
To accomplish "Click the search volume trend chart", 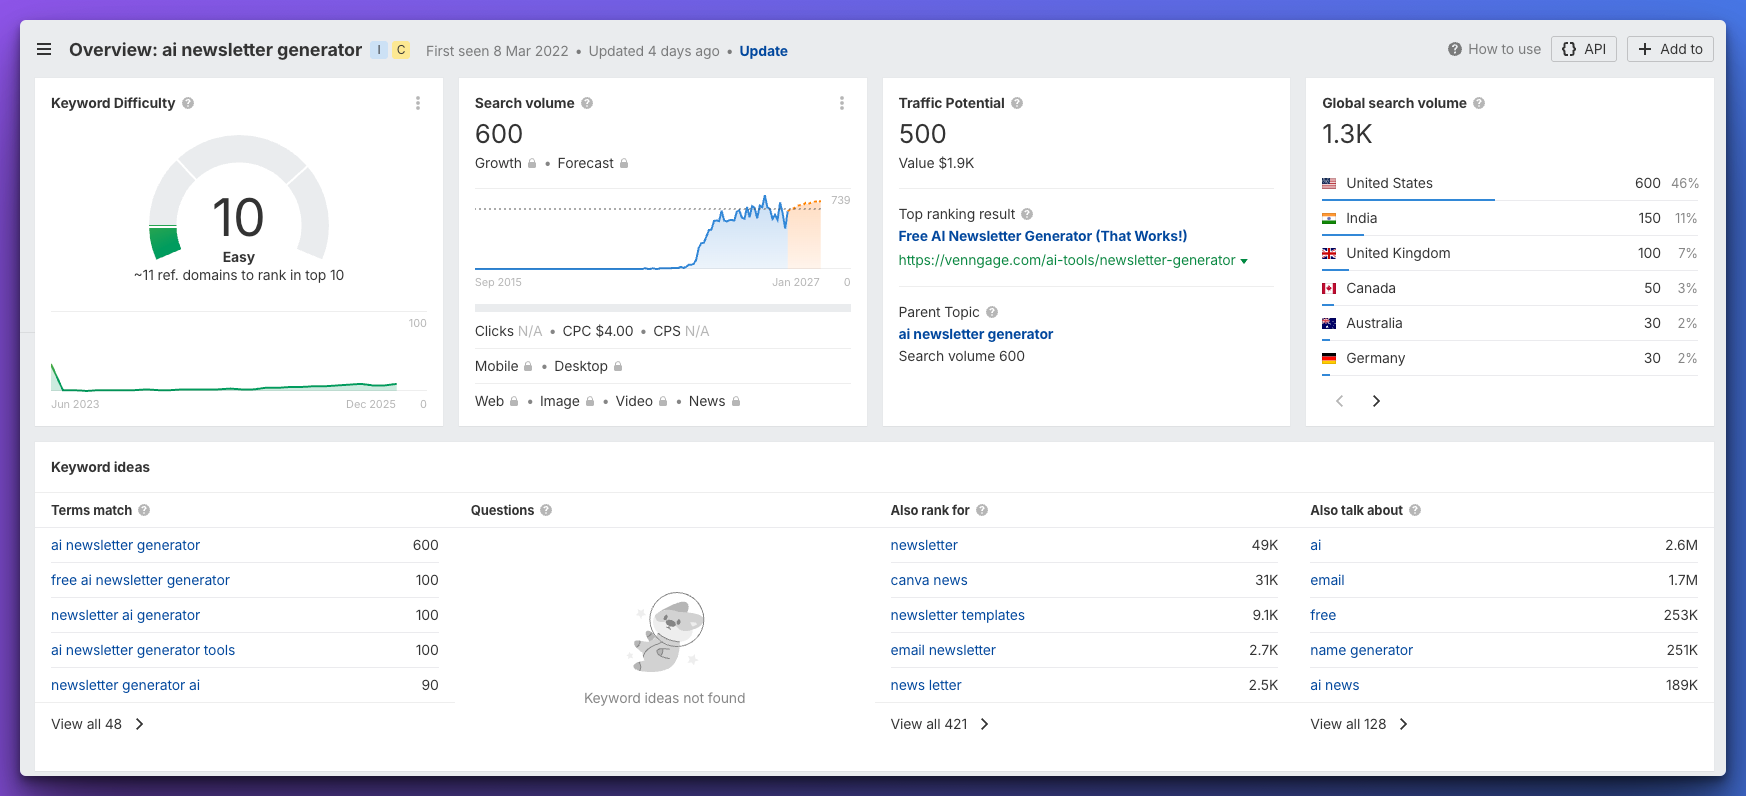I will tap(648, 232).
